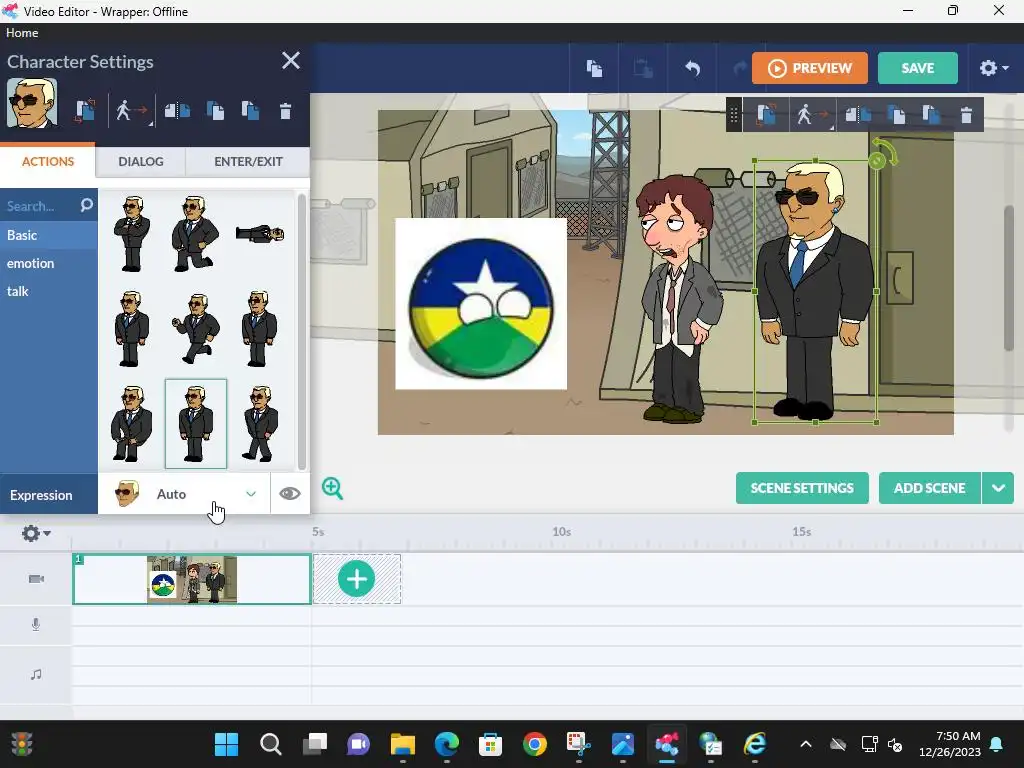1024x768 pixels.
Task: Delete character via floating toolbar trash icon
Action: 967,115
